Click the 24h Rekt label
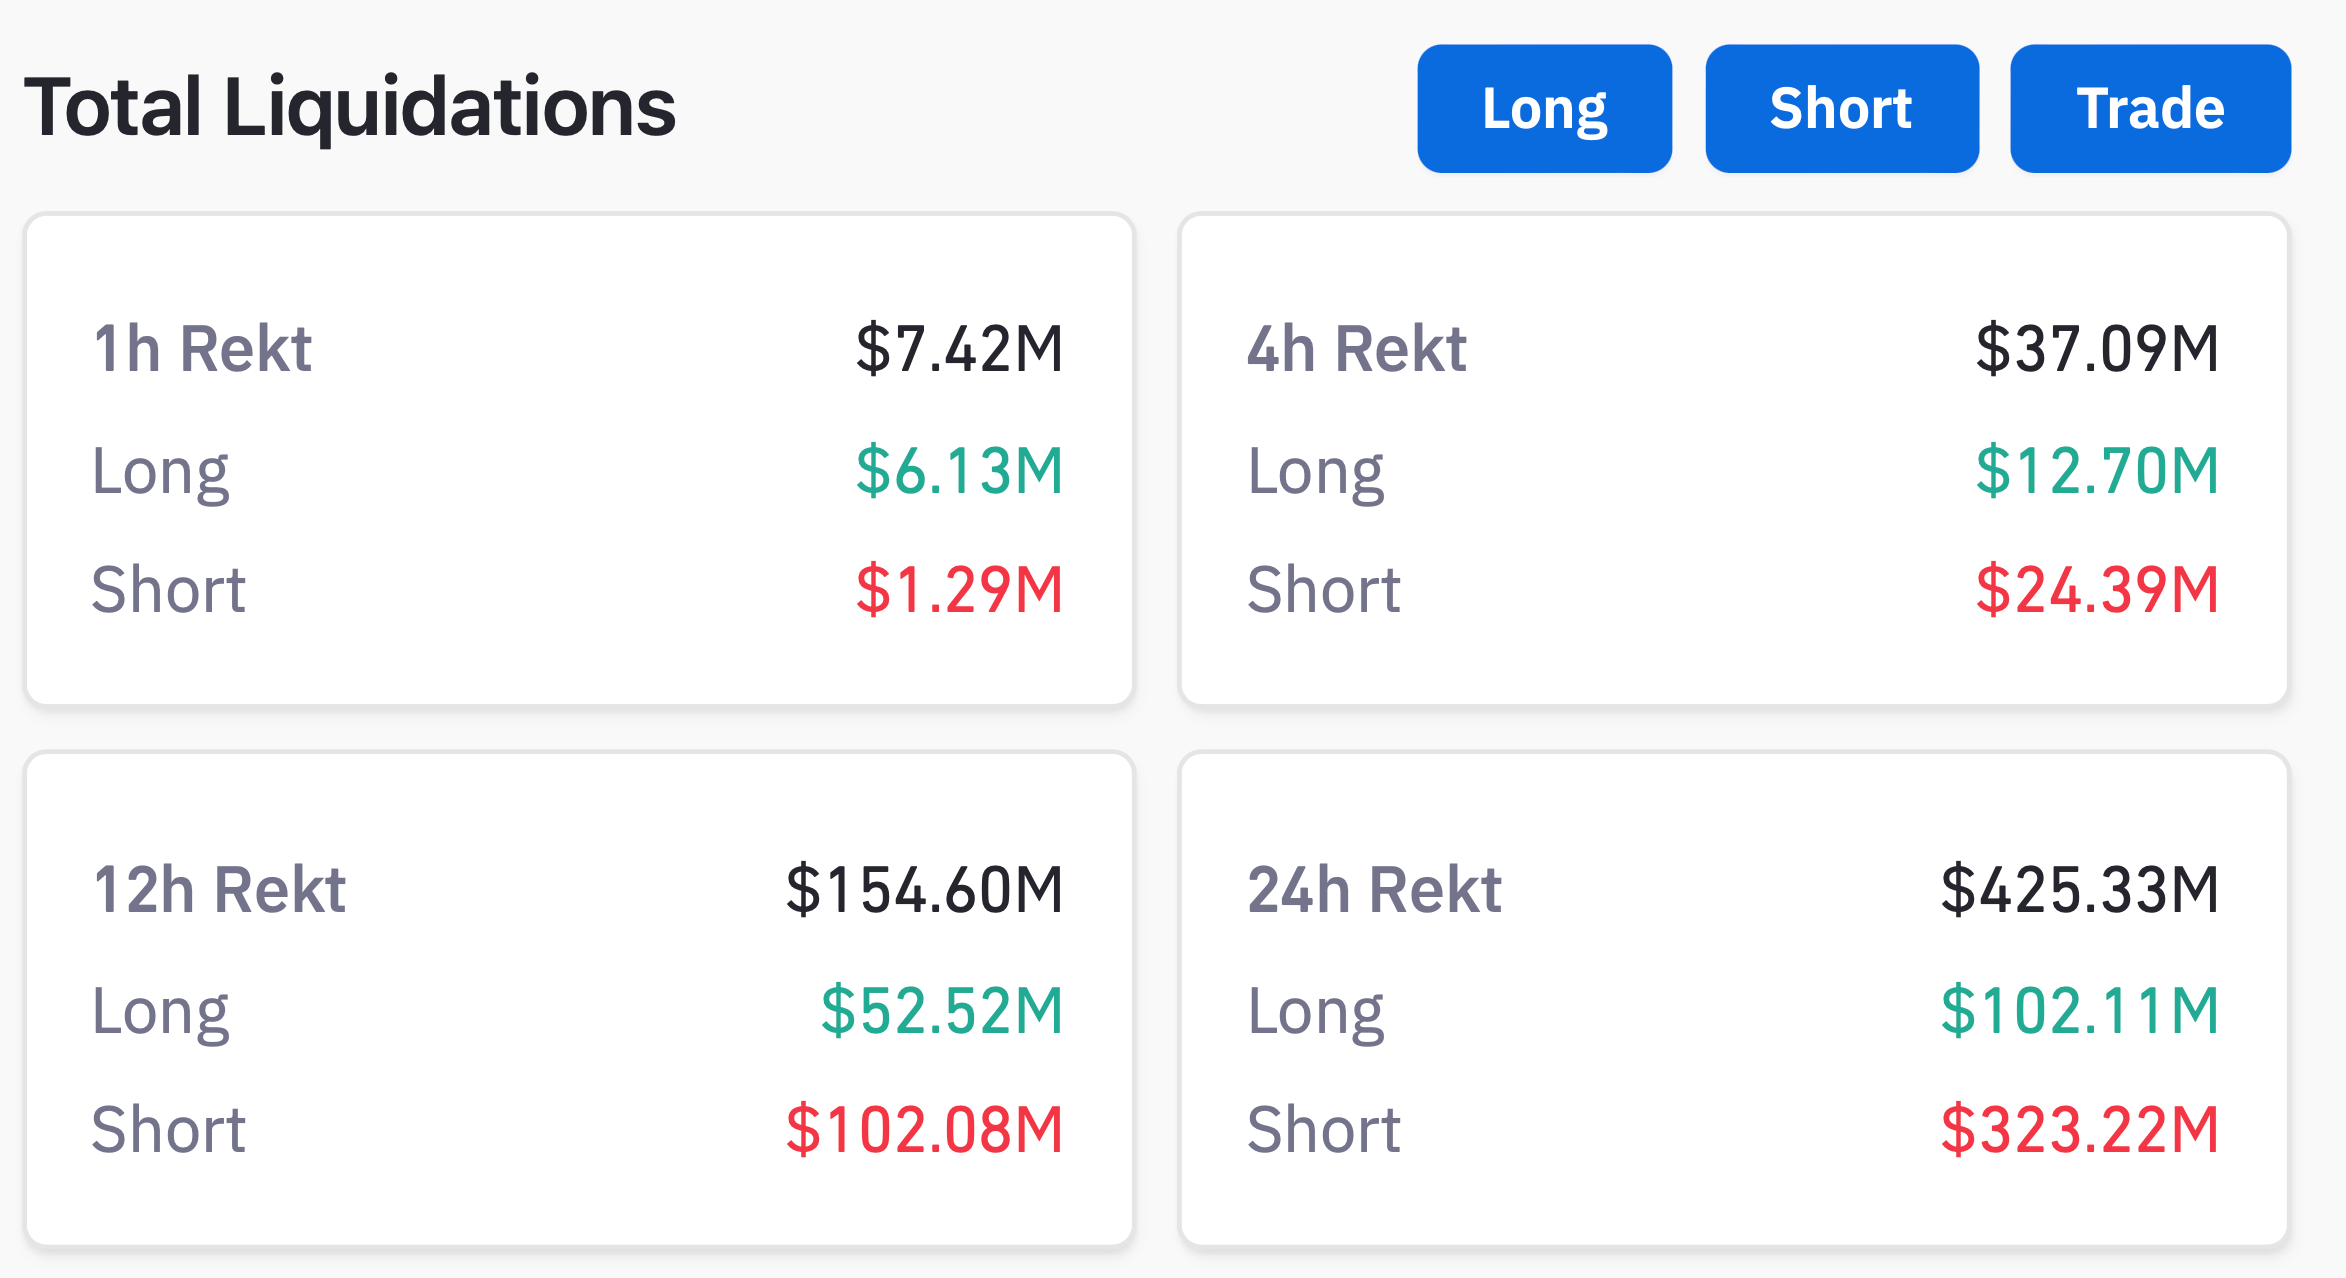 1374,889
